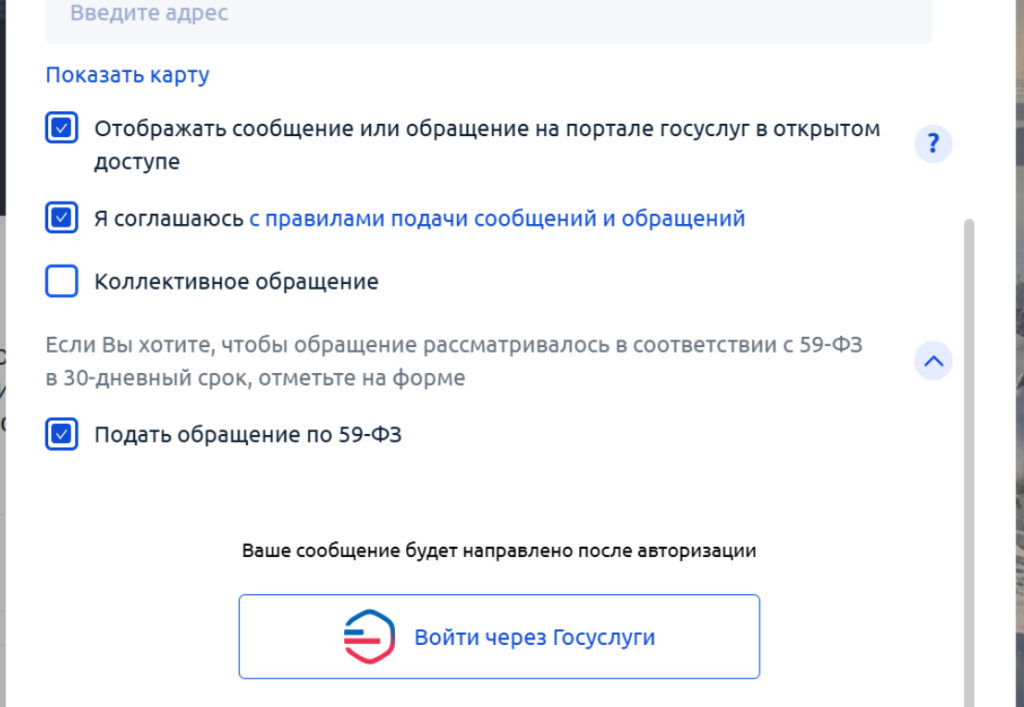
Task: Focus the 'Введите адрес' address field
Action: (488, 16)
